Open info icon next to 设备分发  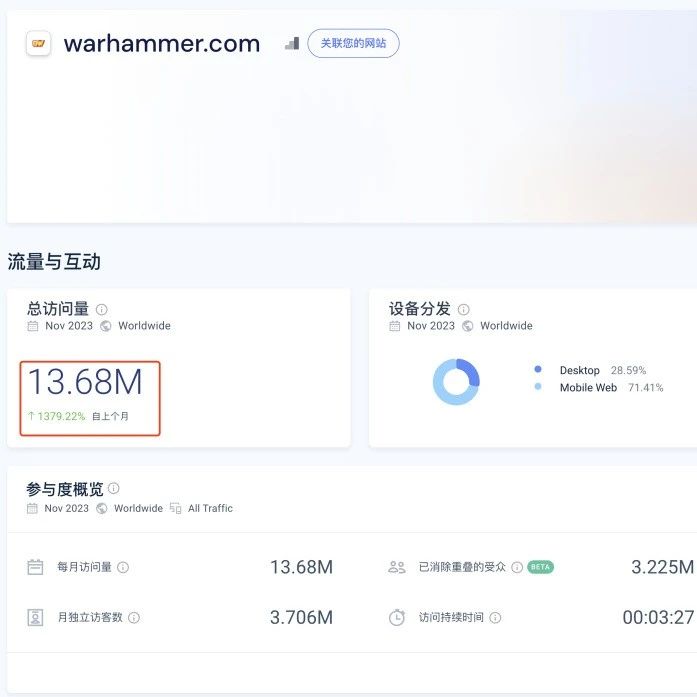464,309
